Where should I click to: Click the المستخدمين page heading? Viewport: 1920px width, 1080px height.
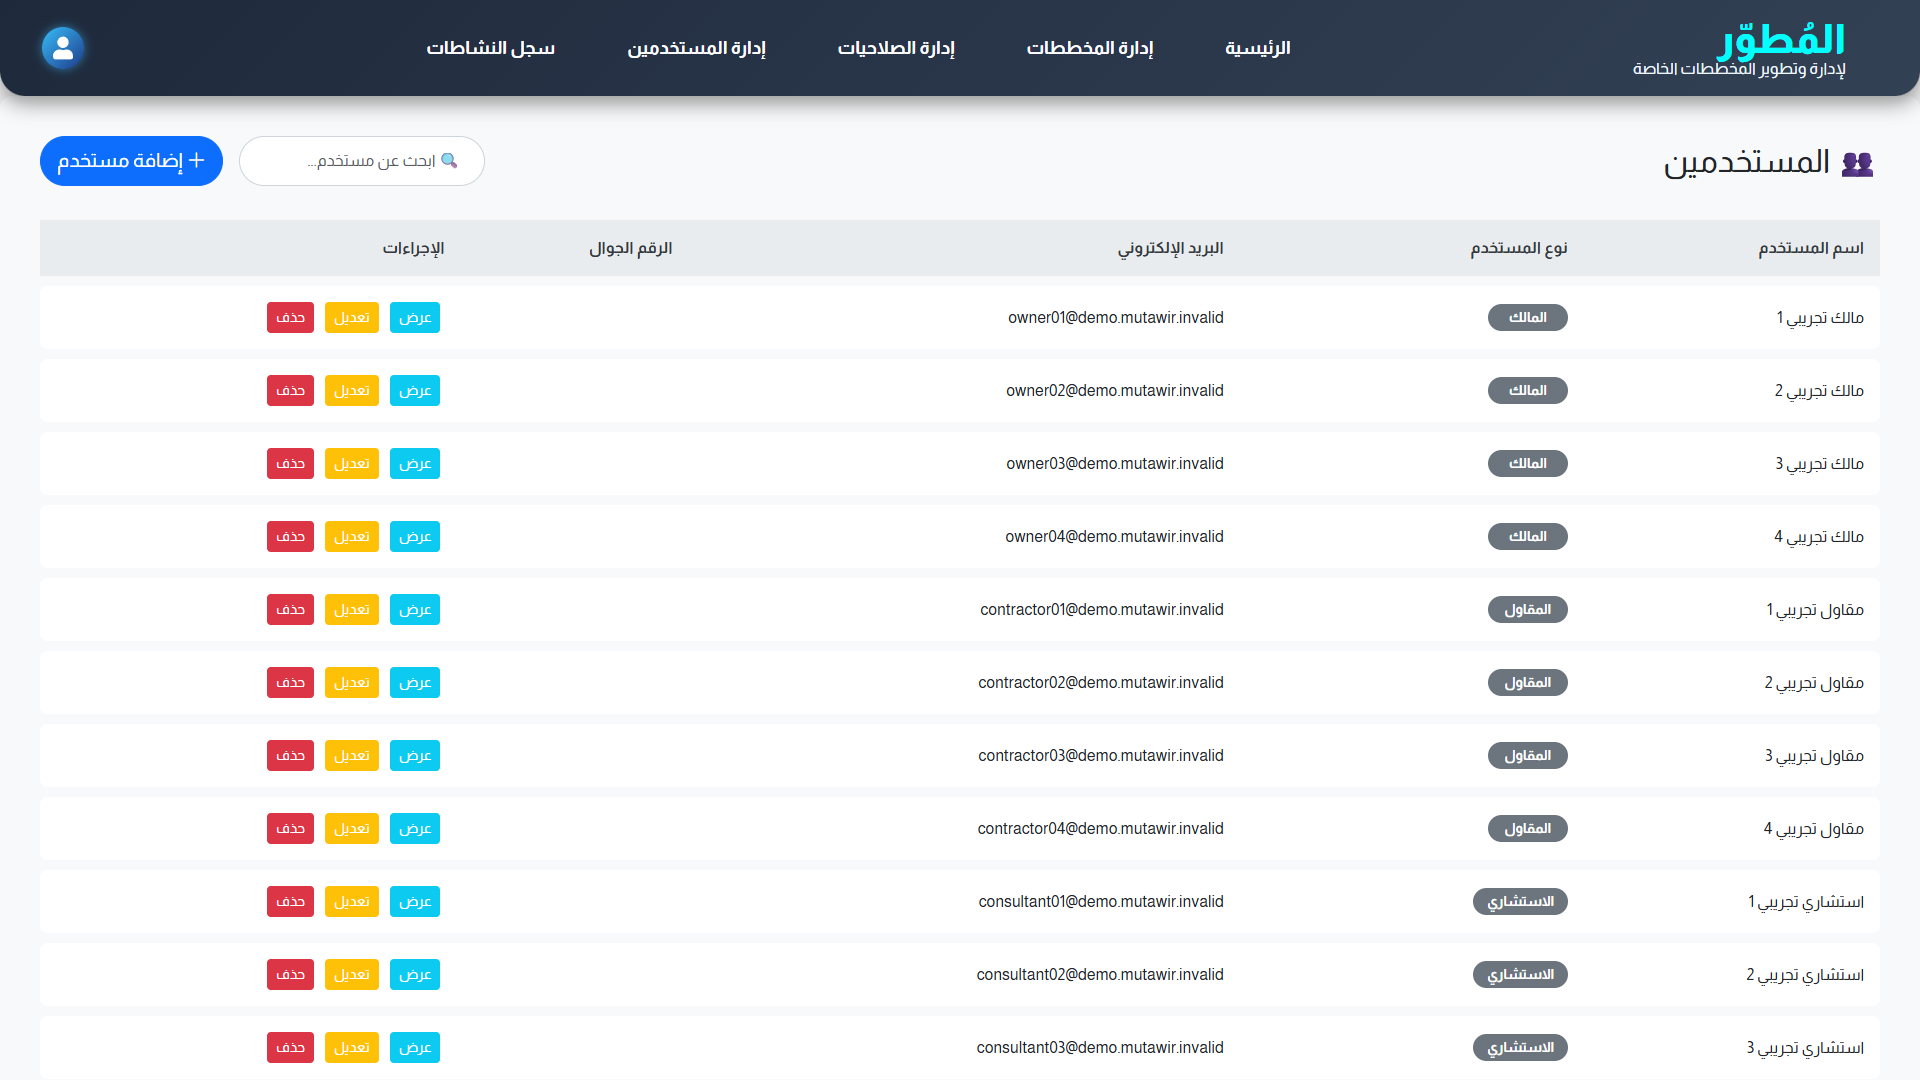(x=1746, y=162)
